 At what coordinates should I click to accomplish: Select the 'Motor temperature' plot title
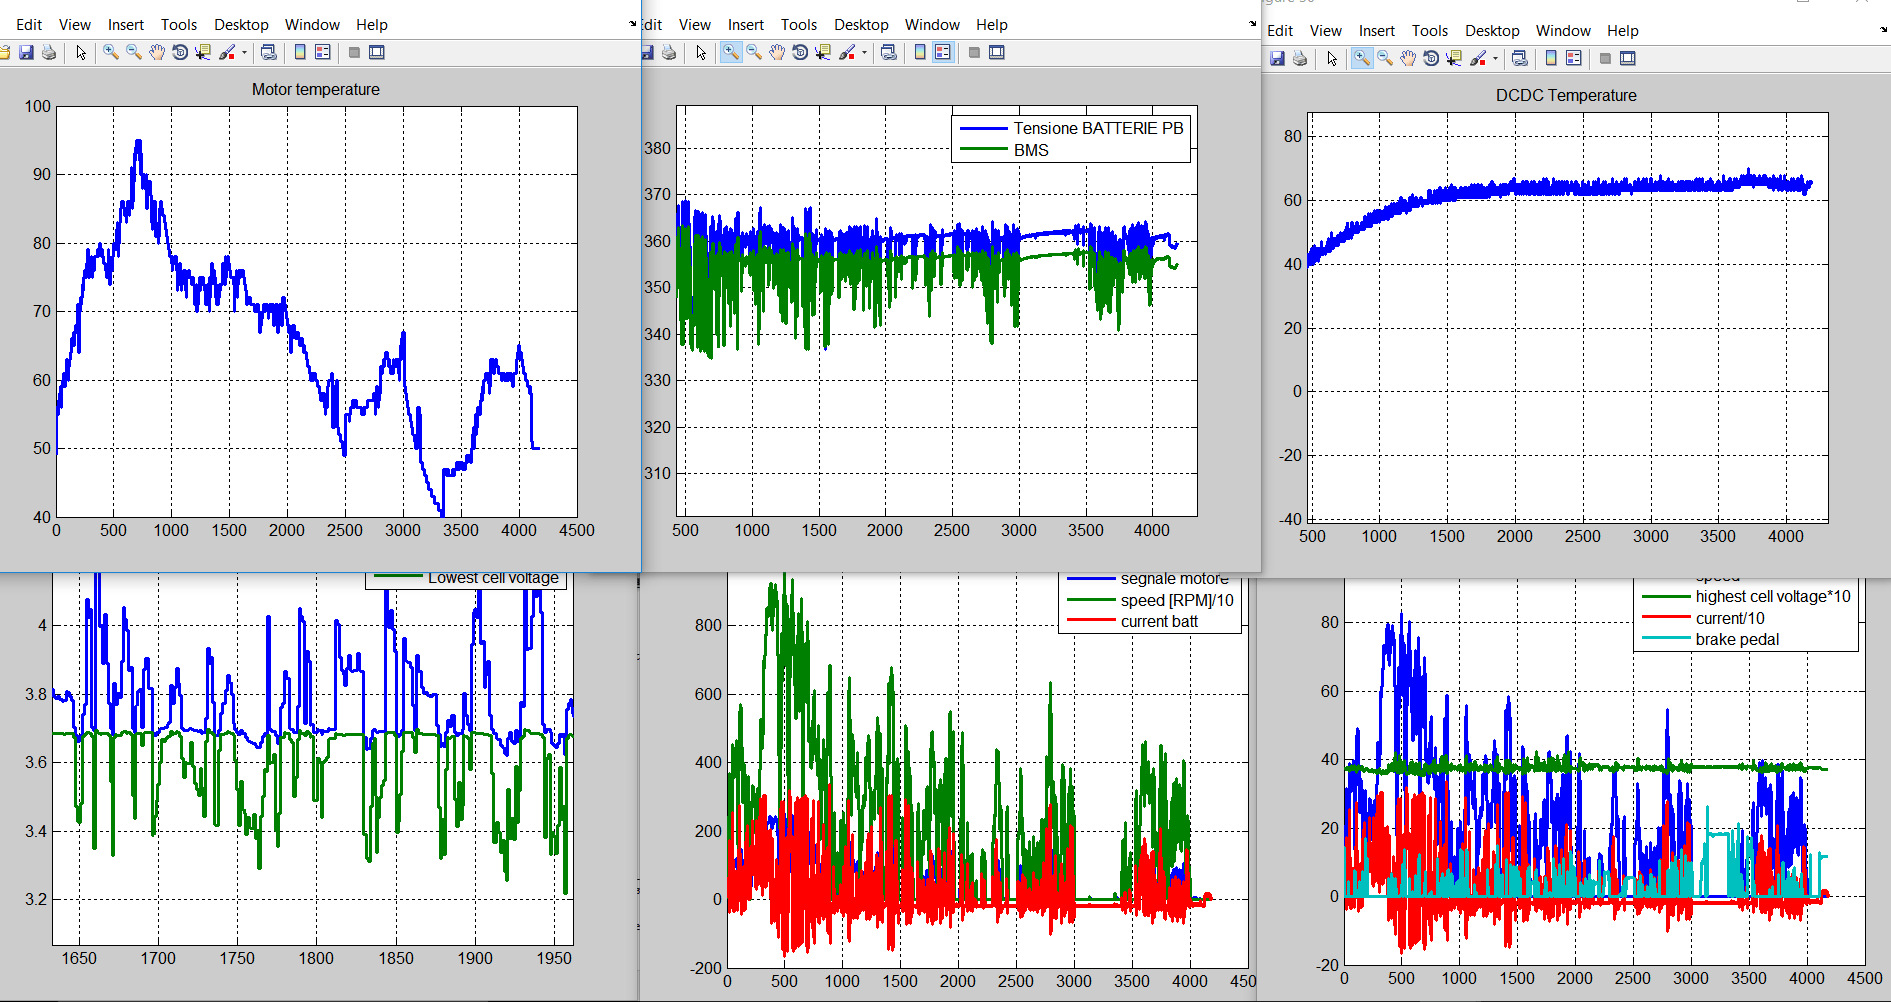tap(316, 89)
